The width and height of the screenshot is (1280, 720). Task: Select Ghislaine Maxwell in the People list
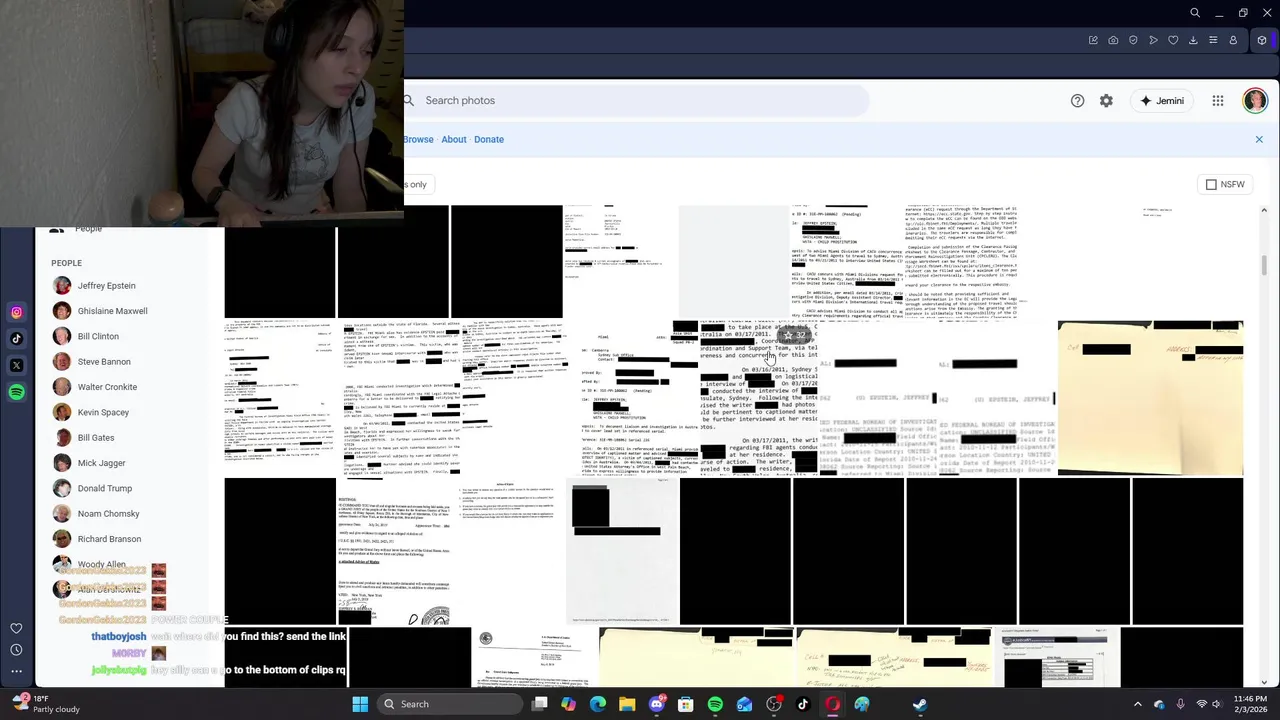112,311
